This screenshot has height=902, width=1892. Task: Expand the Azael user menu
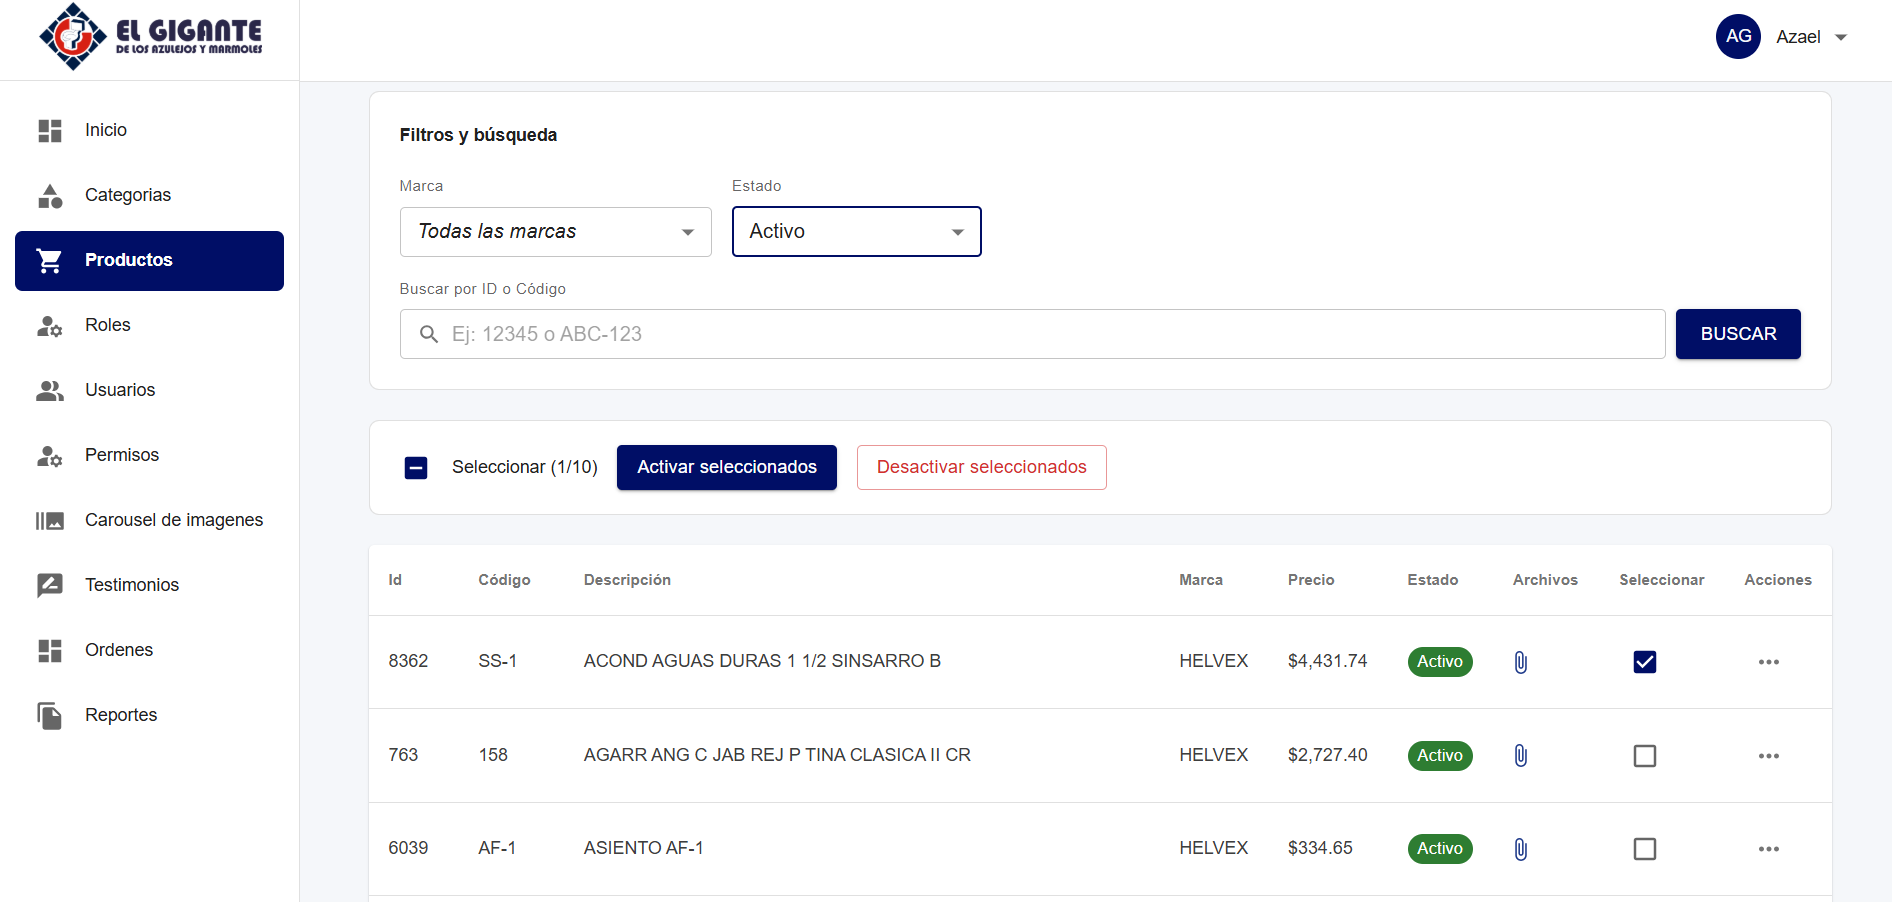point(1843,36)
